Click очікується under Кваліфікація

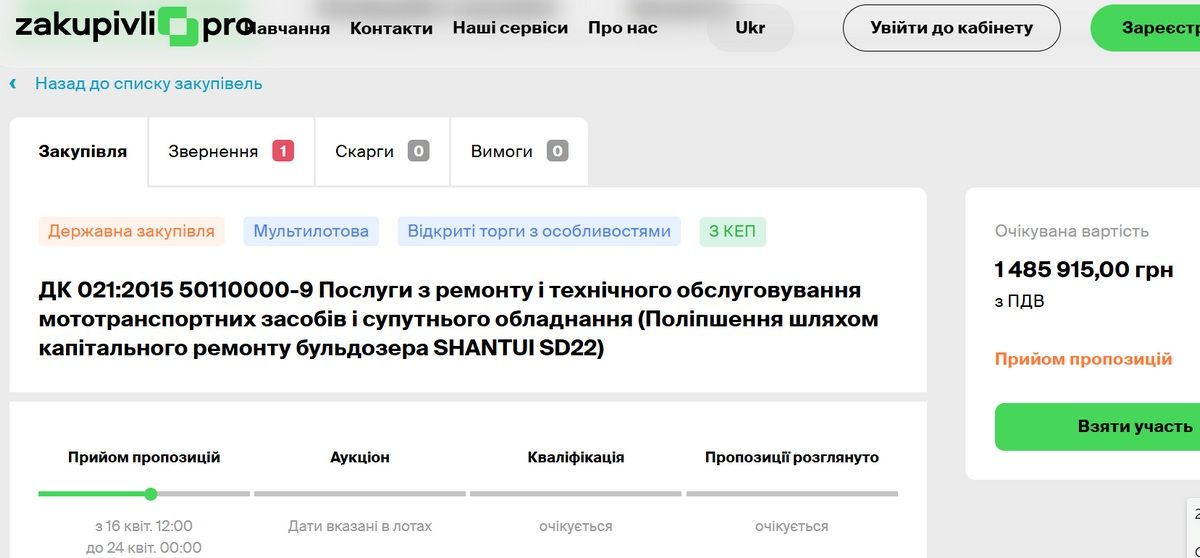coord(576,526)
